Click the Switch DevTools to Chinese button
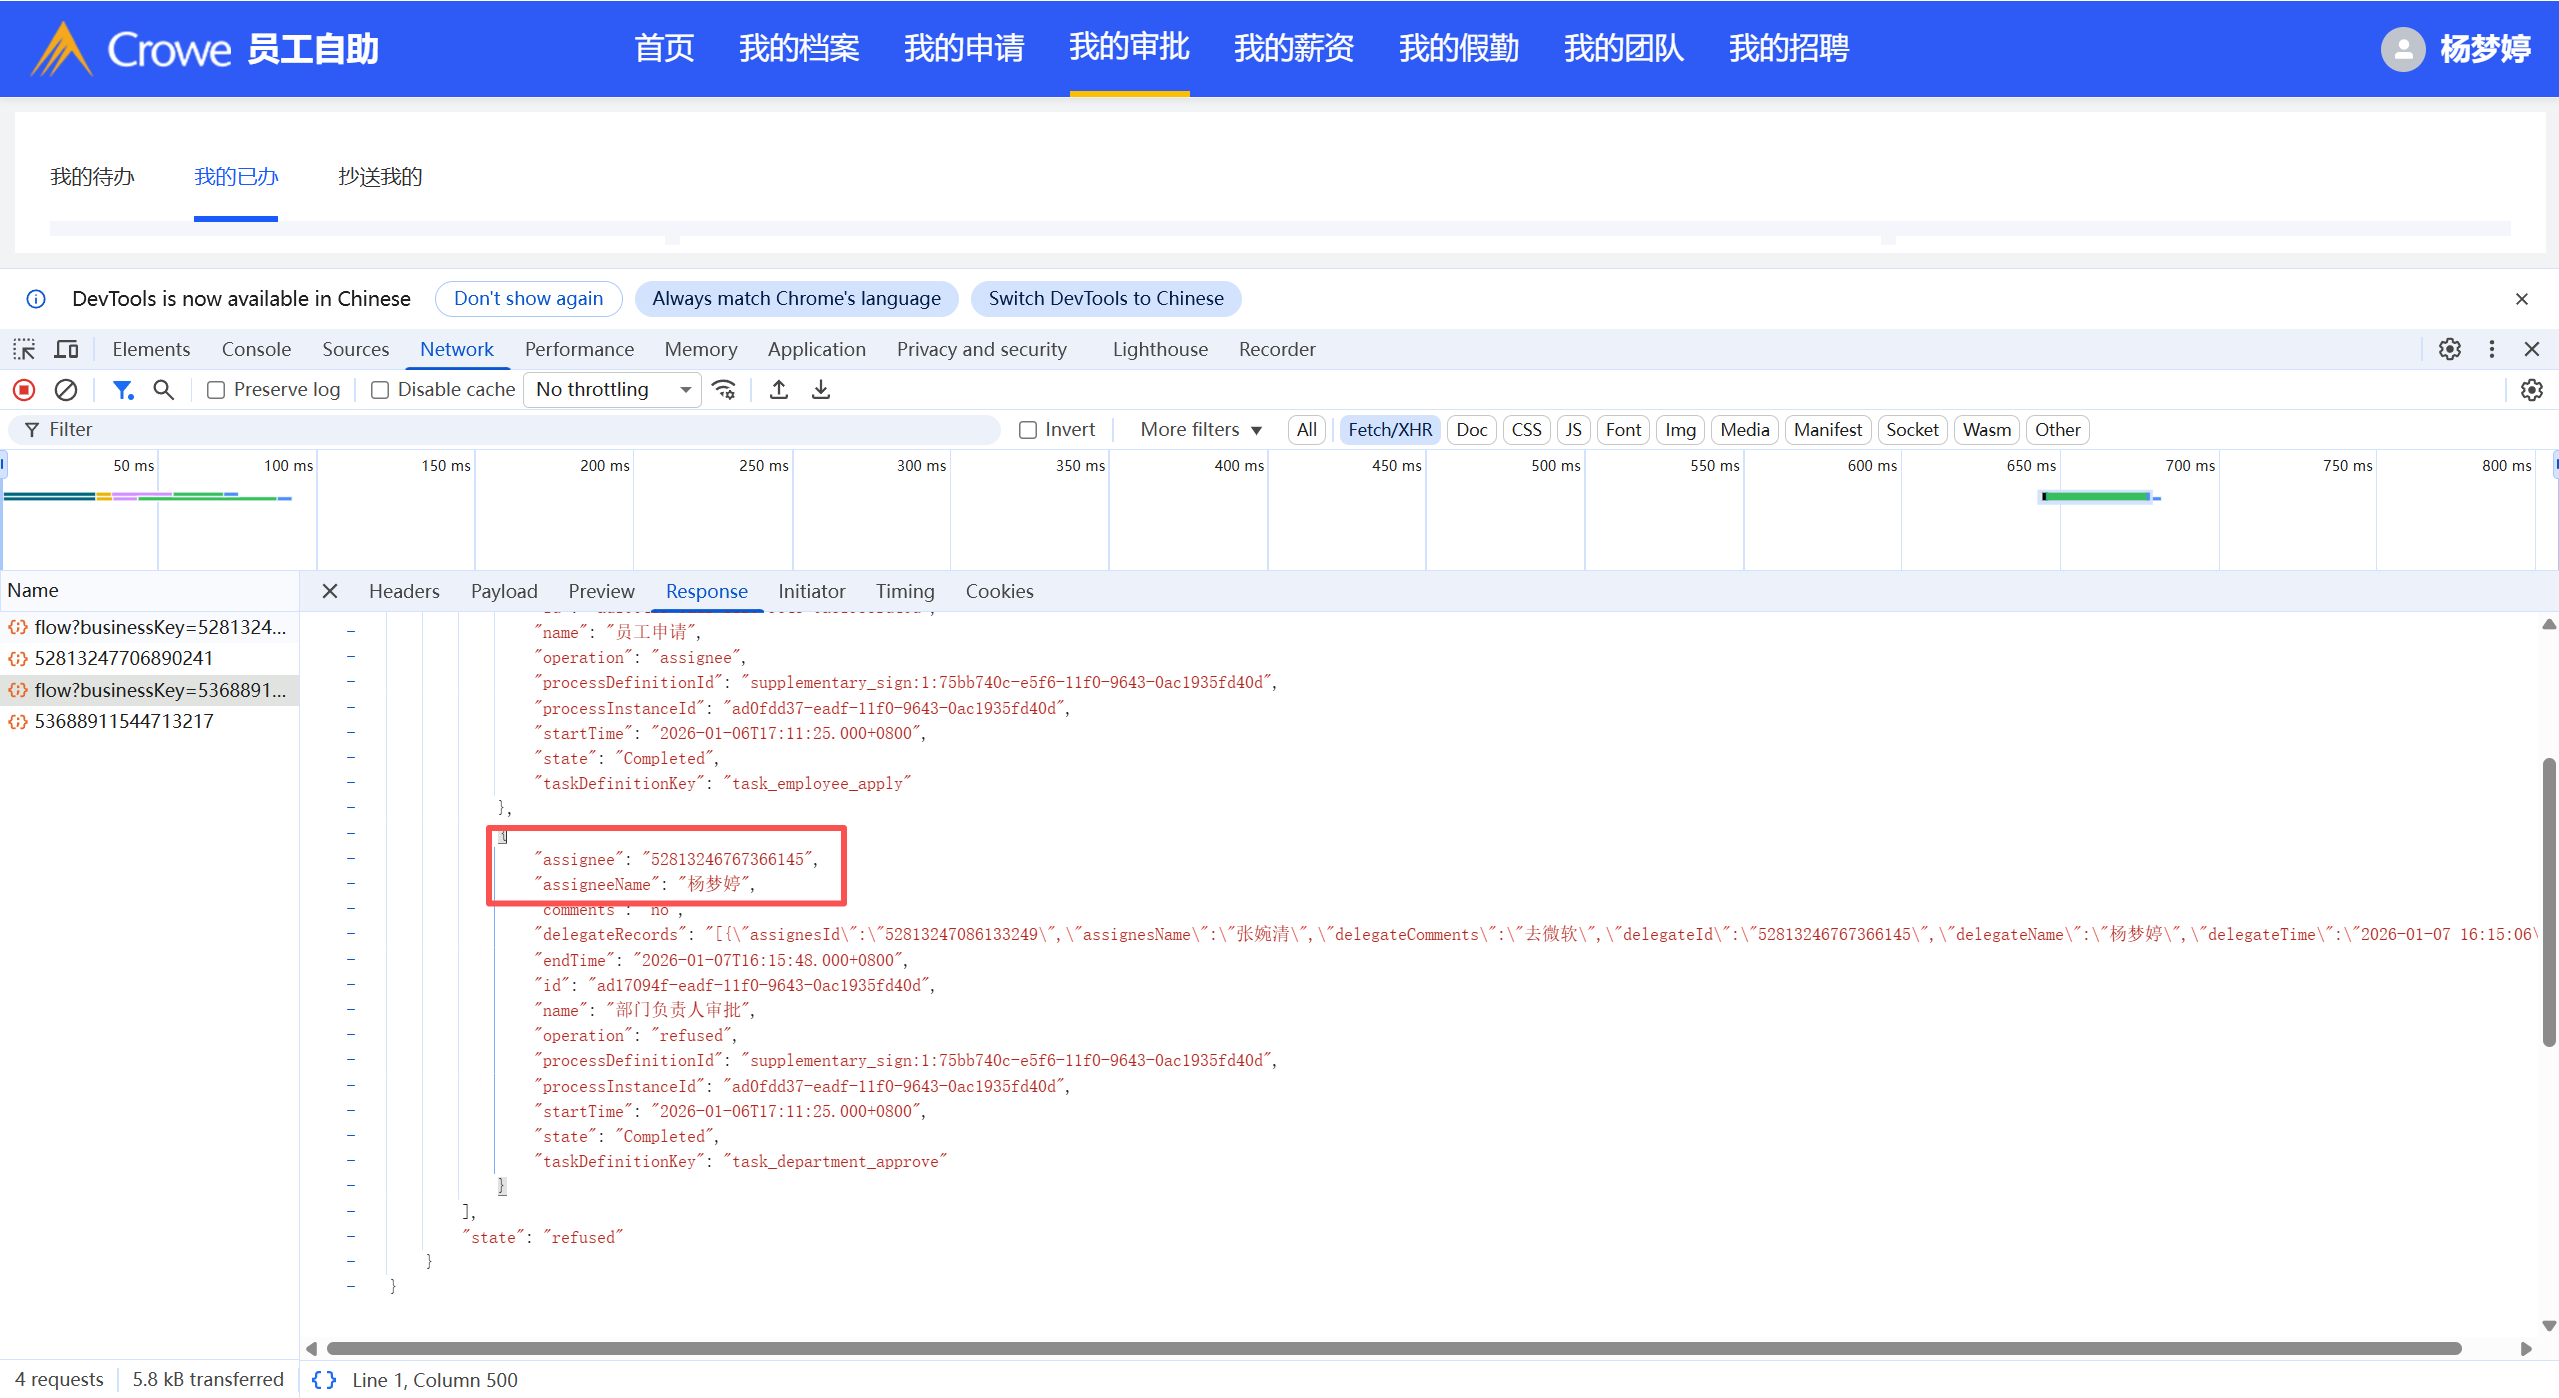Viewport: 2559px width, 1398px height. [x=1105, y=298]
